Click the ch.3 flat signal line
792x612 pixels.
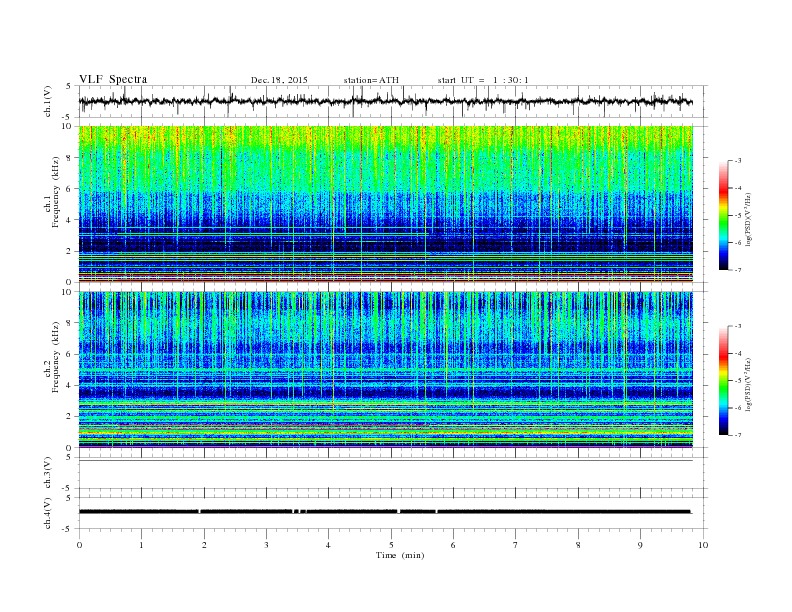(386, 461)
